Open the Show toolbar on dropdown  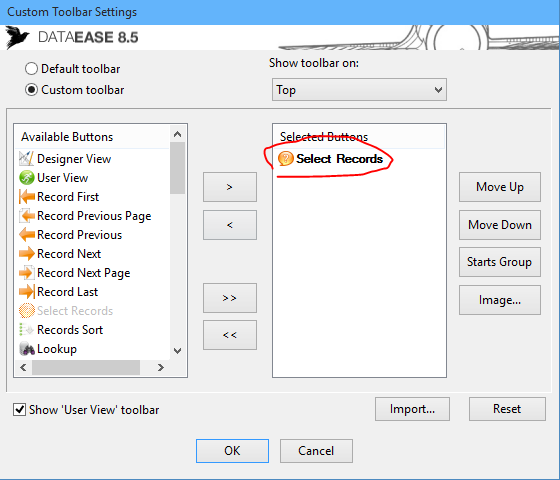point(359,90)
